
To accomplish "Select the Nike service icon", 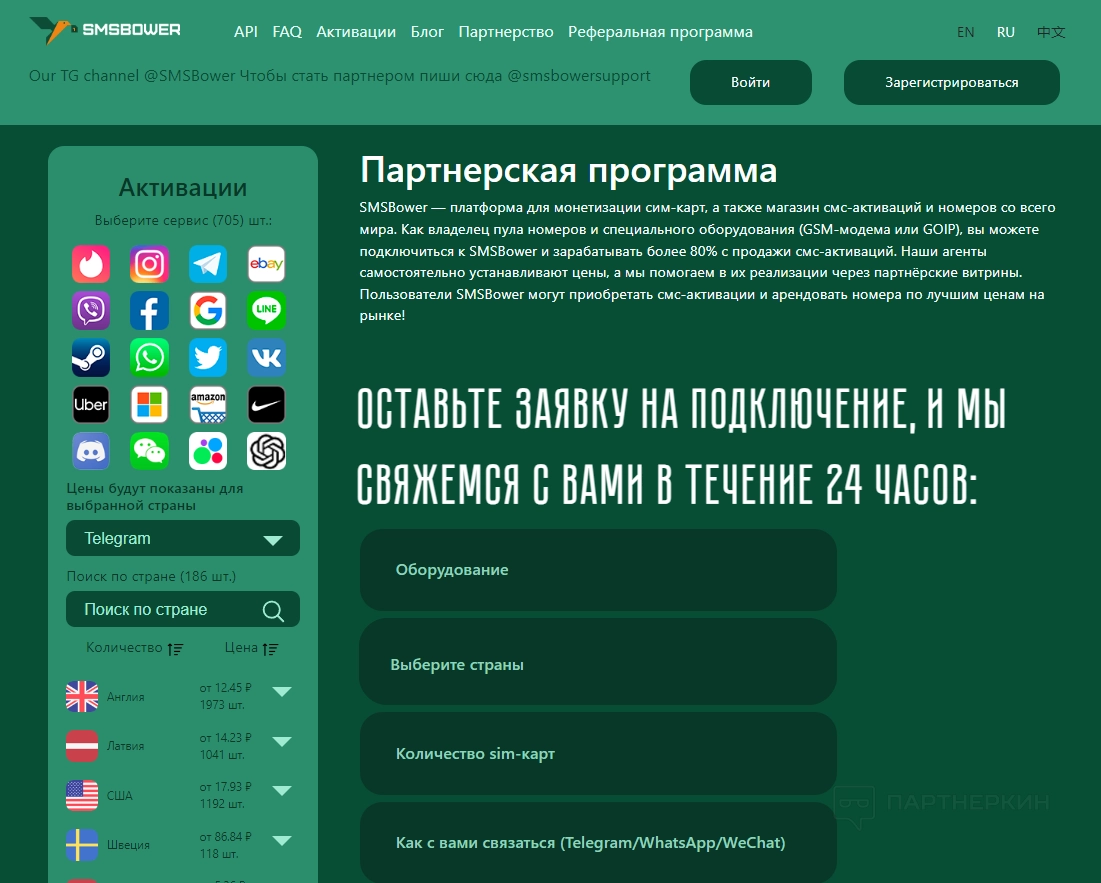I will [267, 404].
